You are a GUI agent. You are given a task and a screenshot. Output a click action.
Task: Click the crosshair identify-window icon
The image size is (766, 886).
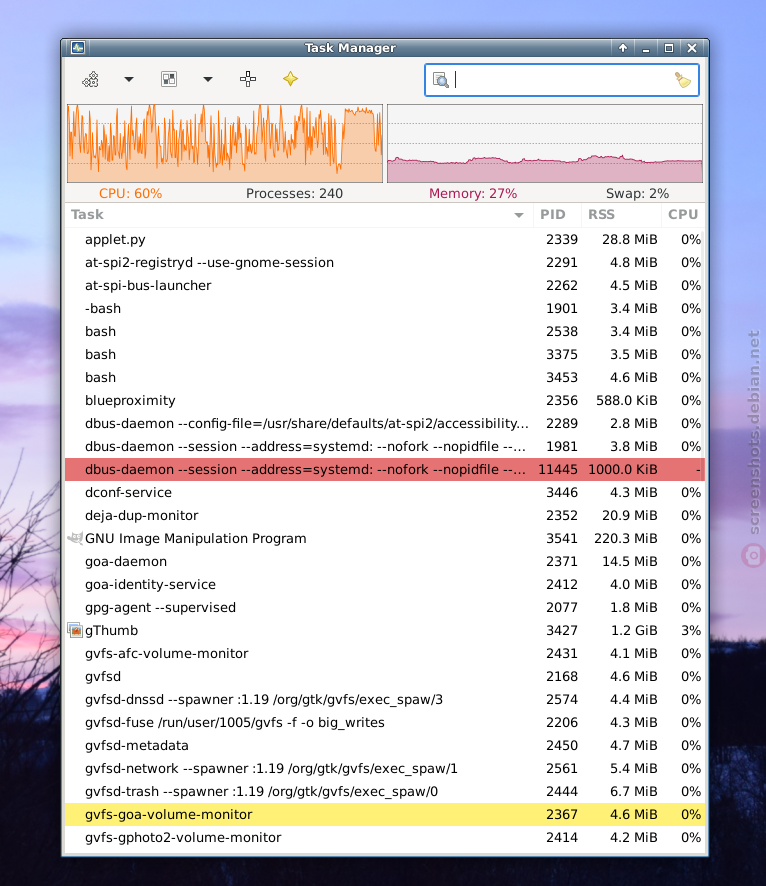tap(248, 79)
